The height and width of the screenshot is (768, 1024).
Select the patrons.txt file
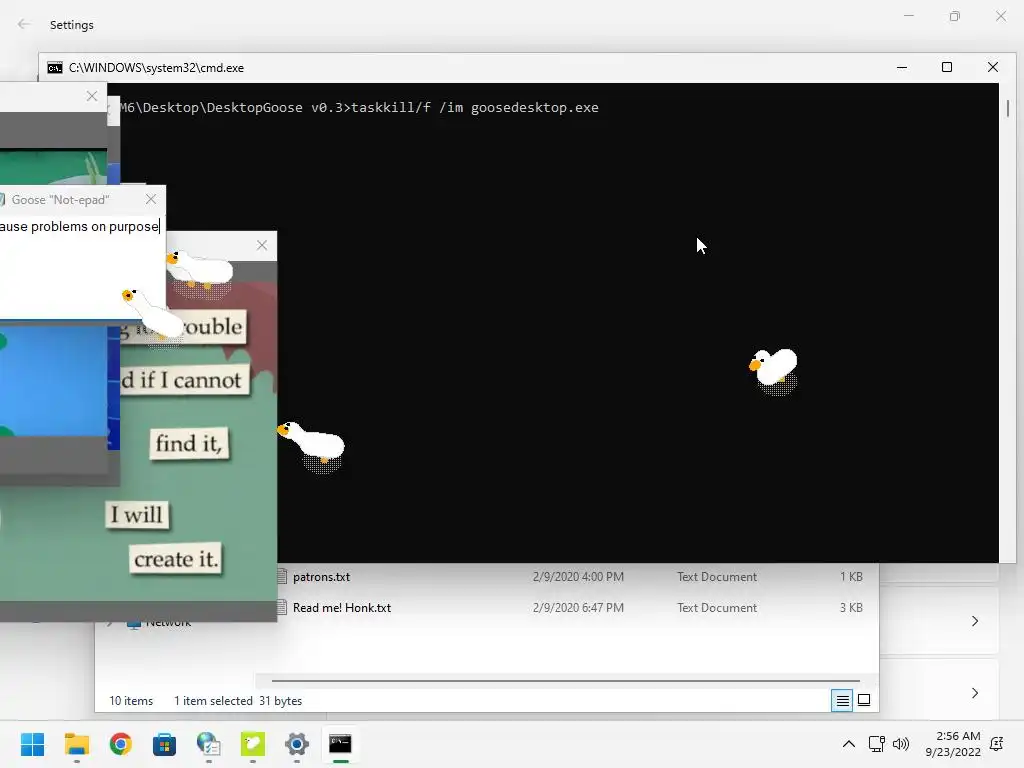[321, 577]
